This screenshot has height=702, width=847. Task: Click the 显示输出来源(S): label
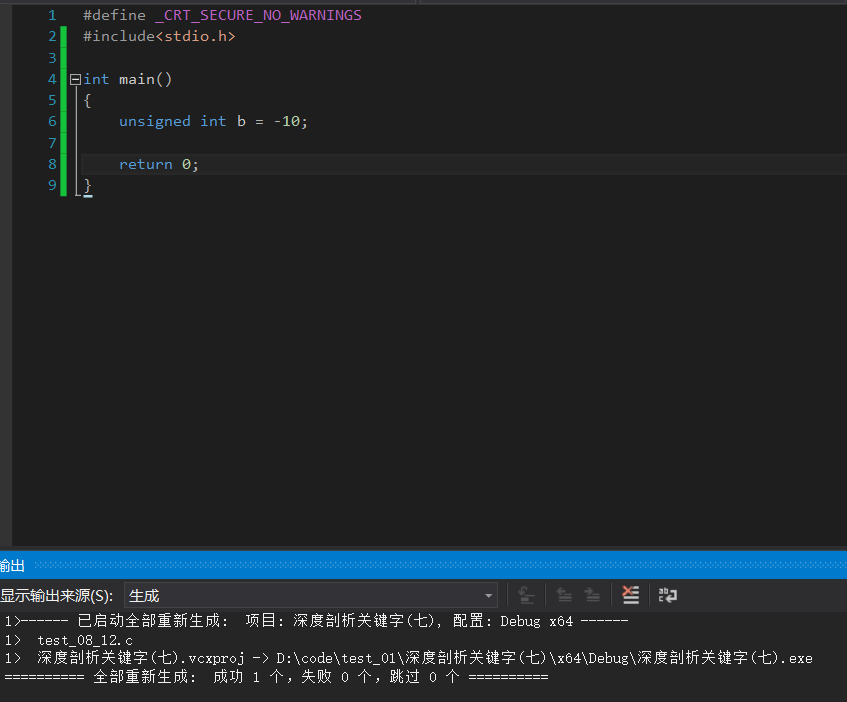(x=55, y=594)
